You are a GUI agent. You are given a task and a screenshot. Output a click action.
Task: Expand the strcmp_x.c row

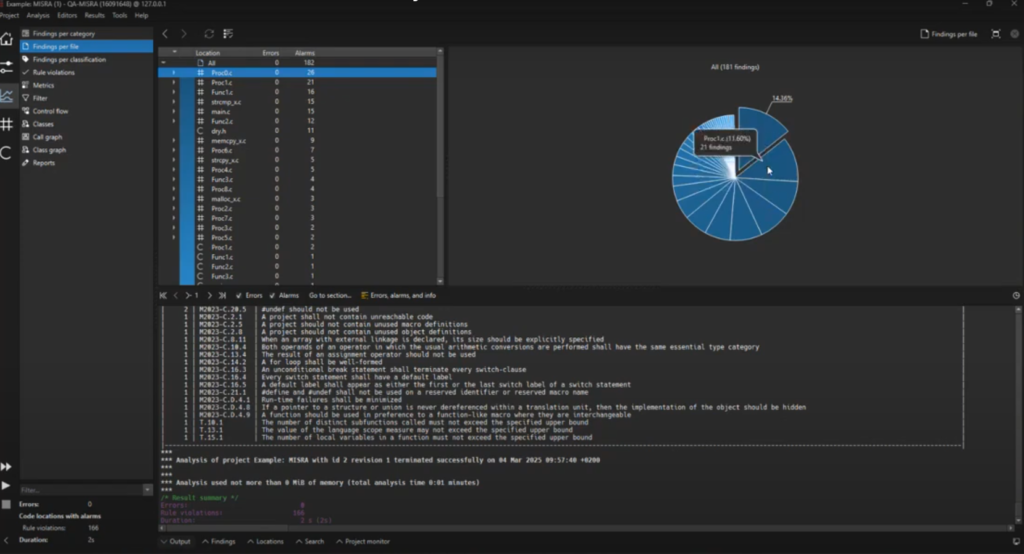click(174, 102)
